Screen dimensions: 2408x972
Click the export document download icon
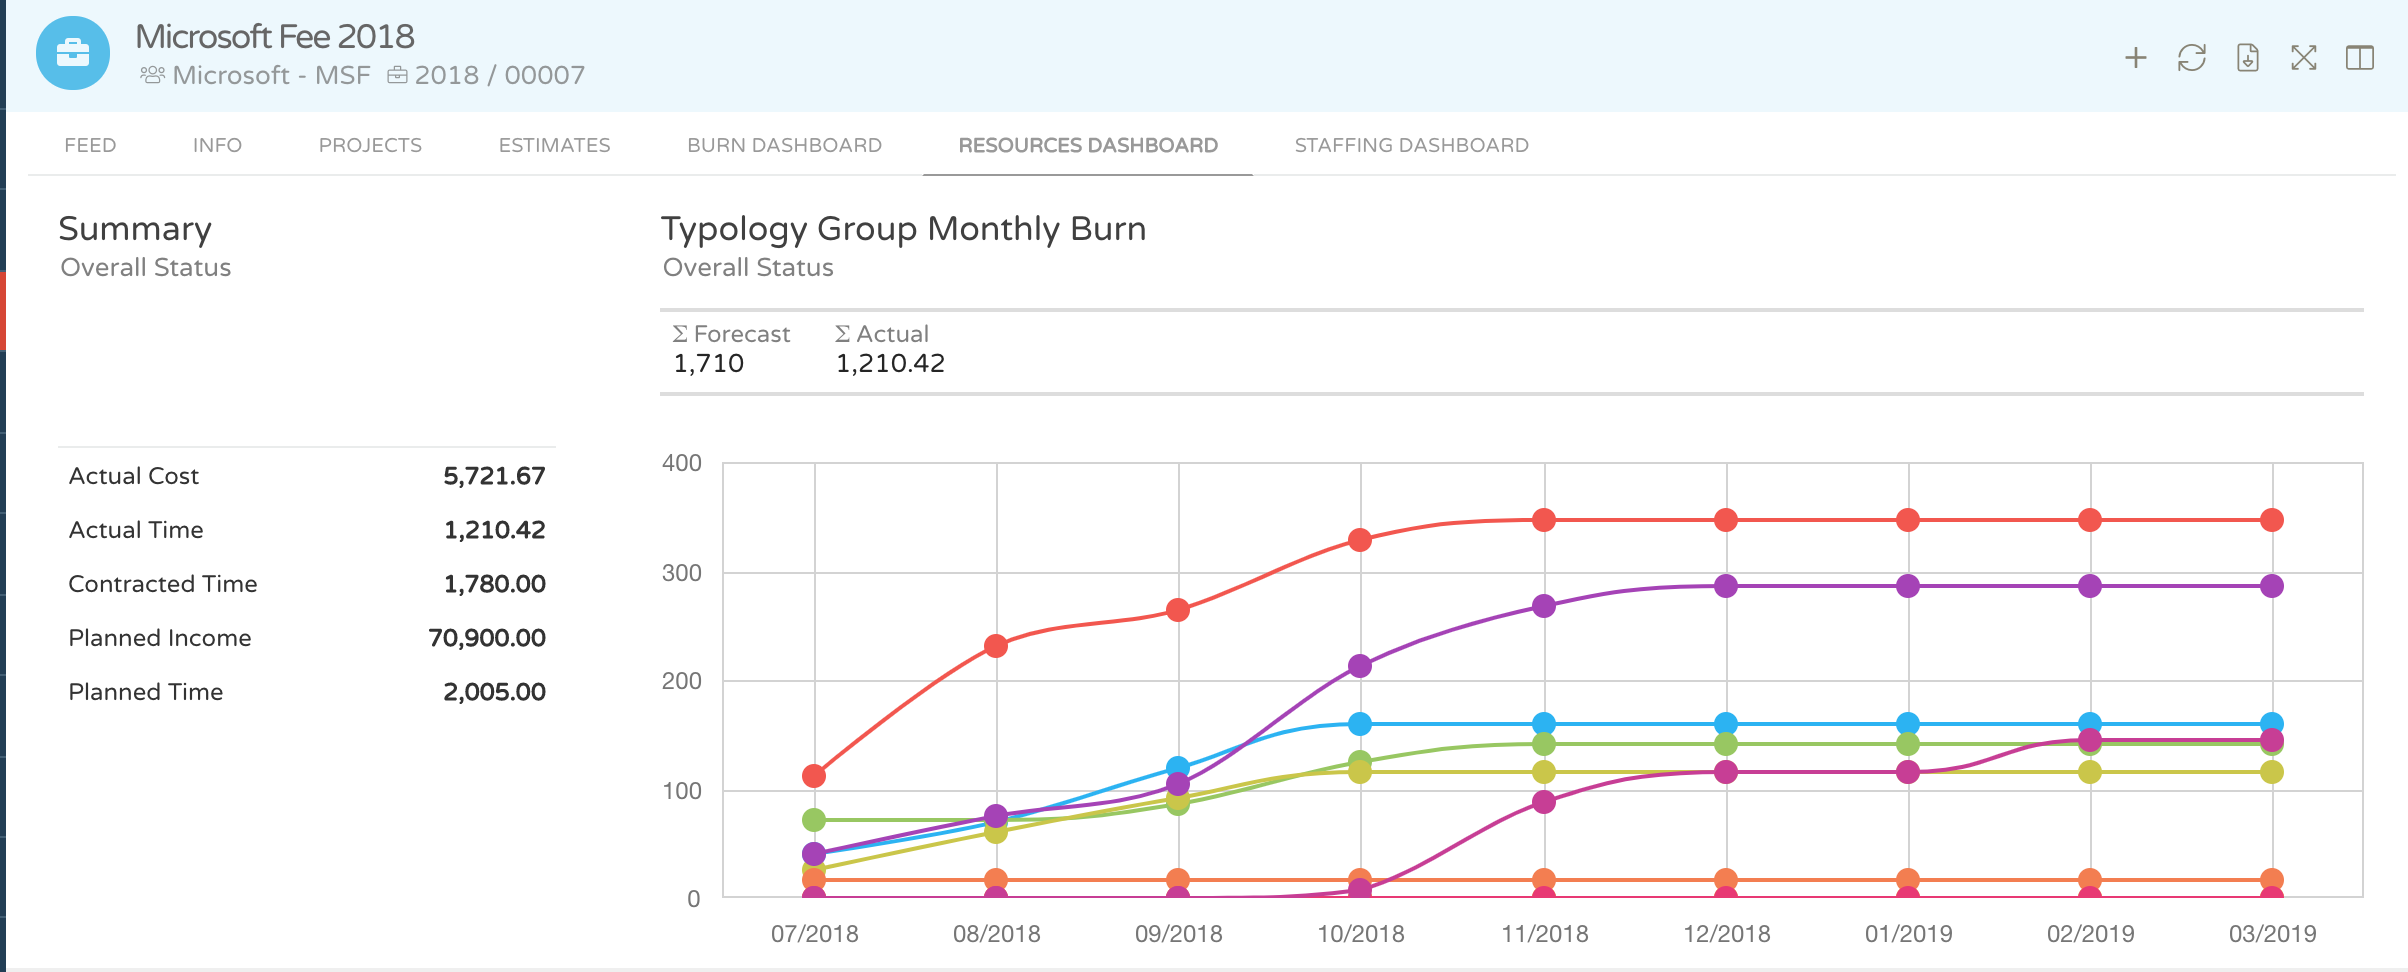click(2248, 58)
